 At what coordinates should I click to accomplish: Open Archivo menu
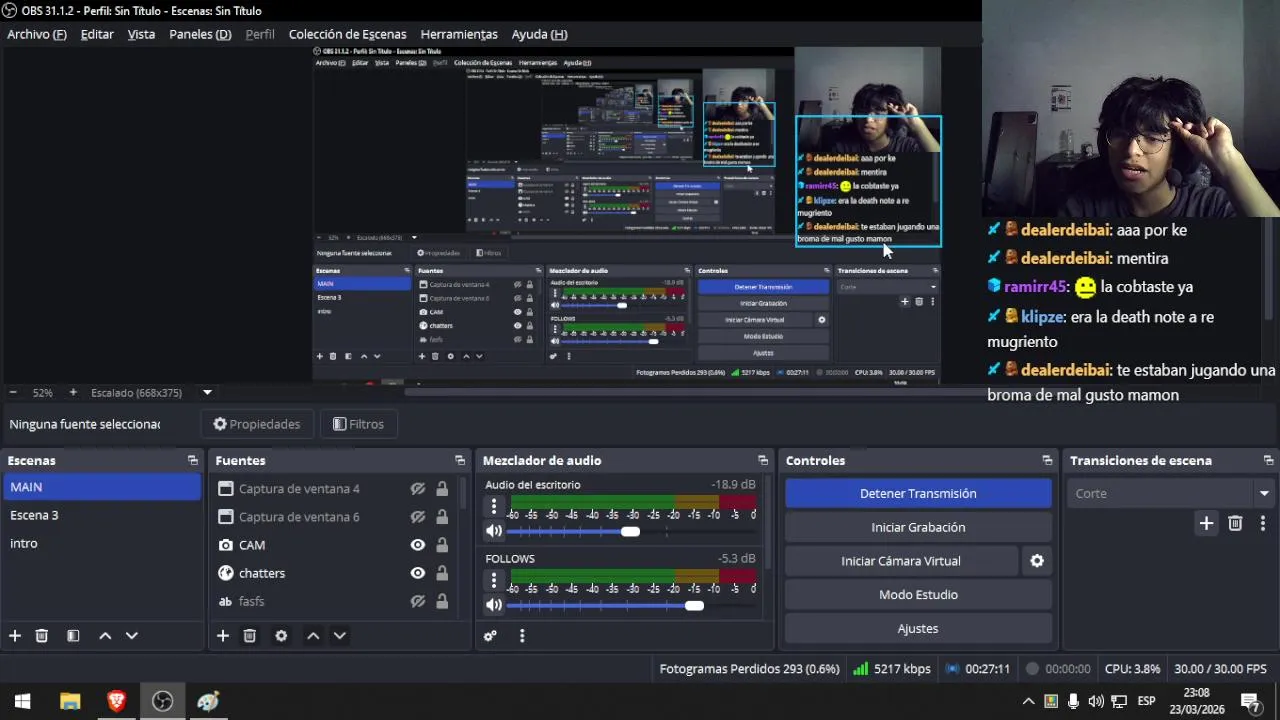[x=37, y=34]
